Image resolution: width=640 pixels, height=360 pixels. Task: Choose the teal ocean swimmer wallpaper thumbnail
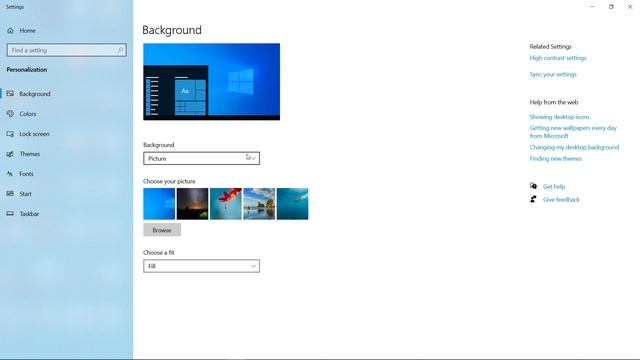[x=293, y=204]
